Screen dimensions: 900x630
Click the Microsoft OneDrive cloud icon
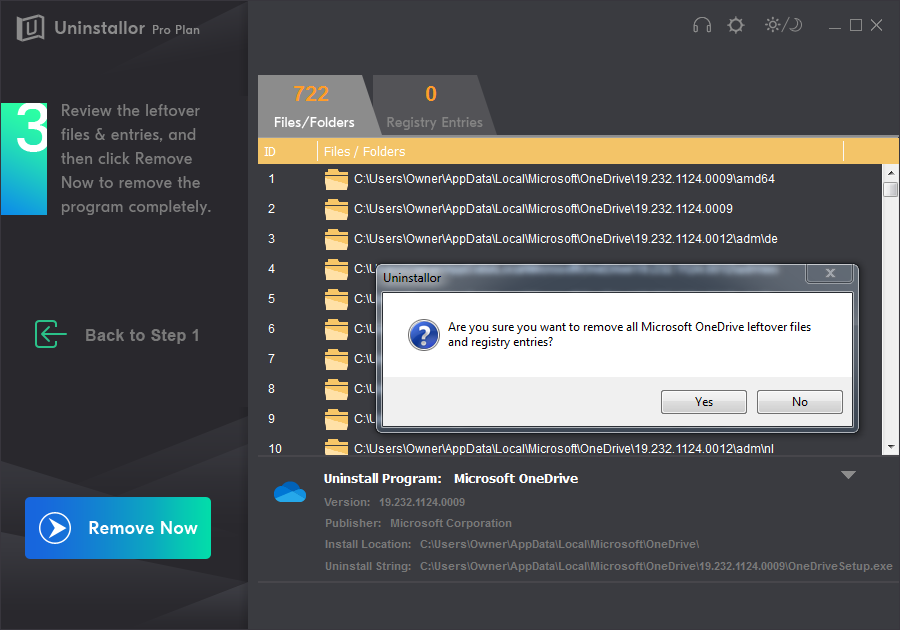pos(290,492)
